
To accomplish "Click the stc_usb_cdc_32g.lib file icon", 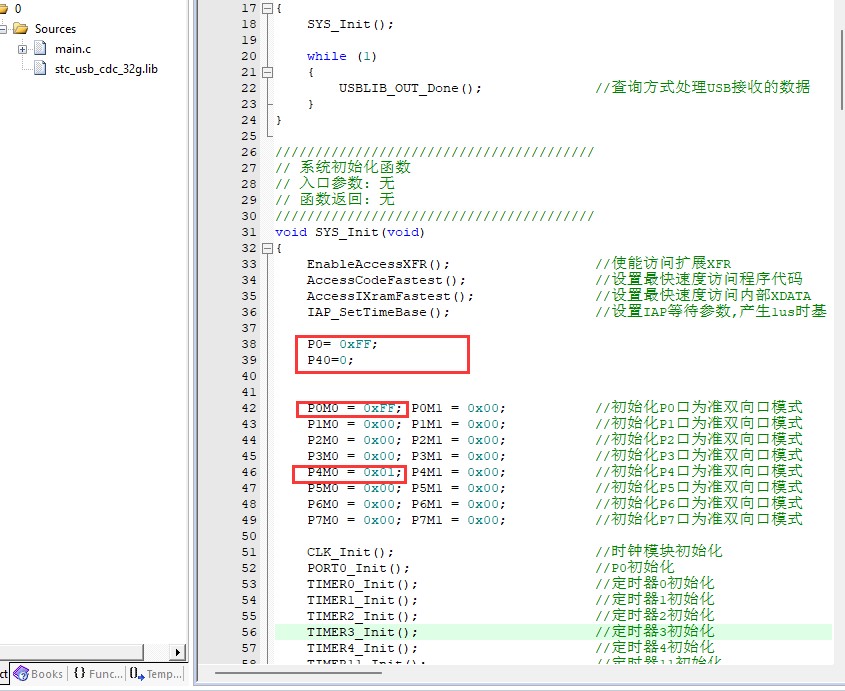I will pos(40,68).
